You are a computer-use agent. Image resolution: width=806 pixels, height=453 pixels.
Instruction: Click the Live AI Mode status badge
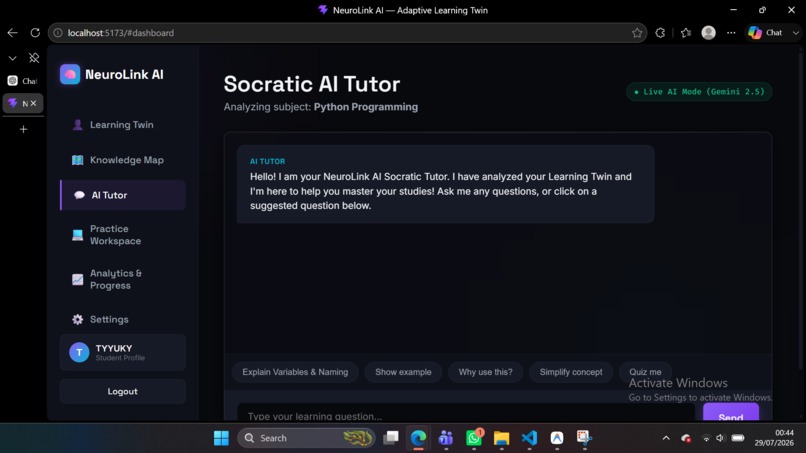tap(699, 92)
